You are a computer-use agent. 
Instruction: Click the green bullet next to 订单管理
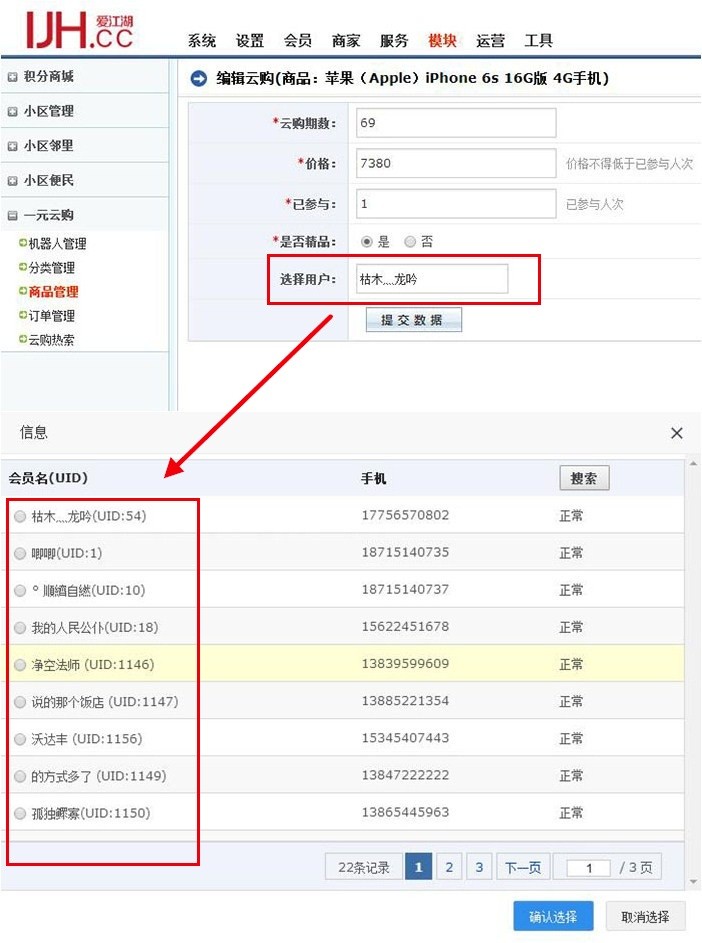(23, 315)
